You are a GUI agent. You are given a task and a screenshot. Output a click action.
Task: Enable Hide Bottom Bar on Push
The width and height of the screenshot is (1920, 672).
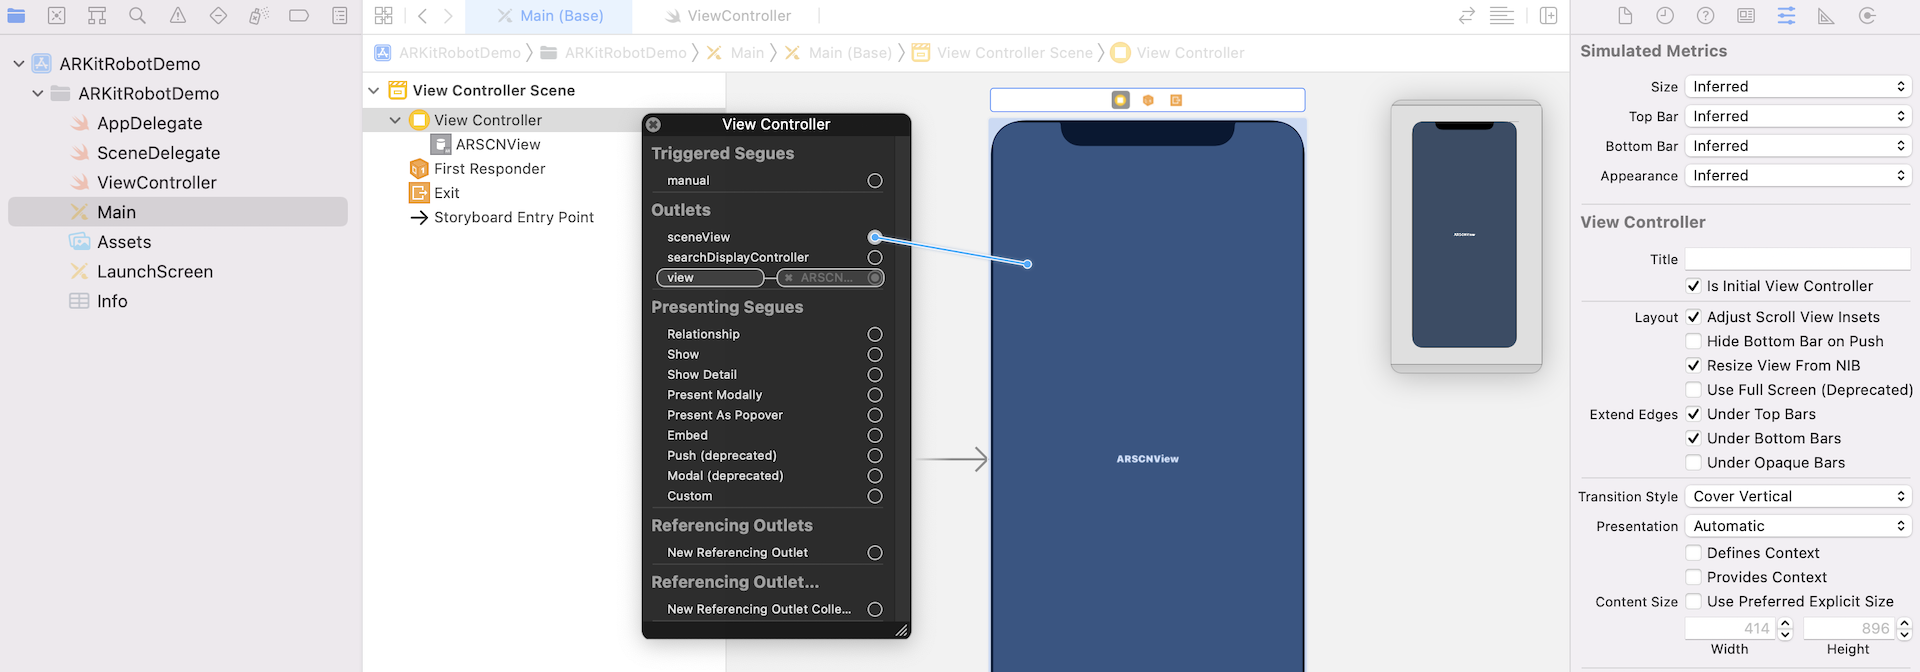[1693, 341]
